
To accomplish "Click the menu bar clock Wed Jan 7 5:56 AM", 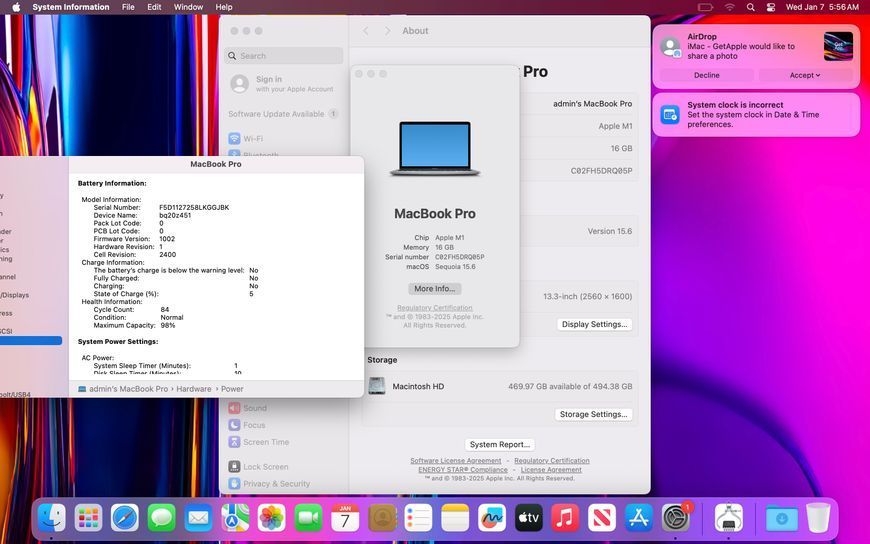I will click(822, 7).
